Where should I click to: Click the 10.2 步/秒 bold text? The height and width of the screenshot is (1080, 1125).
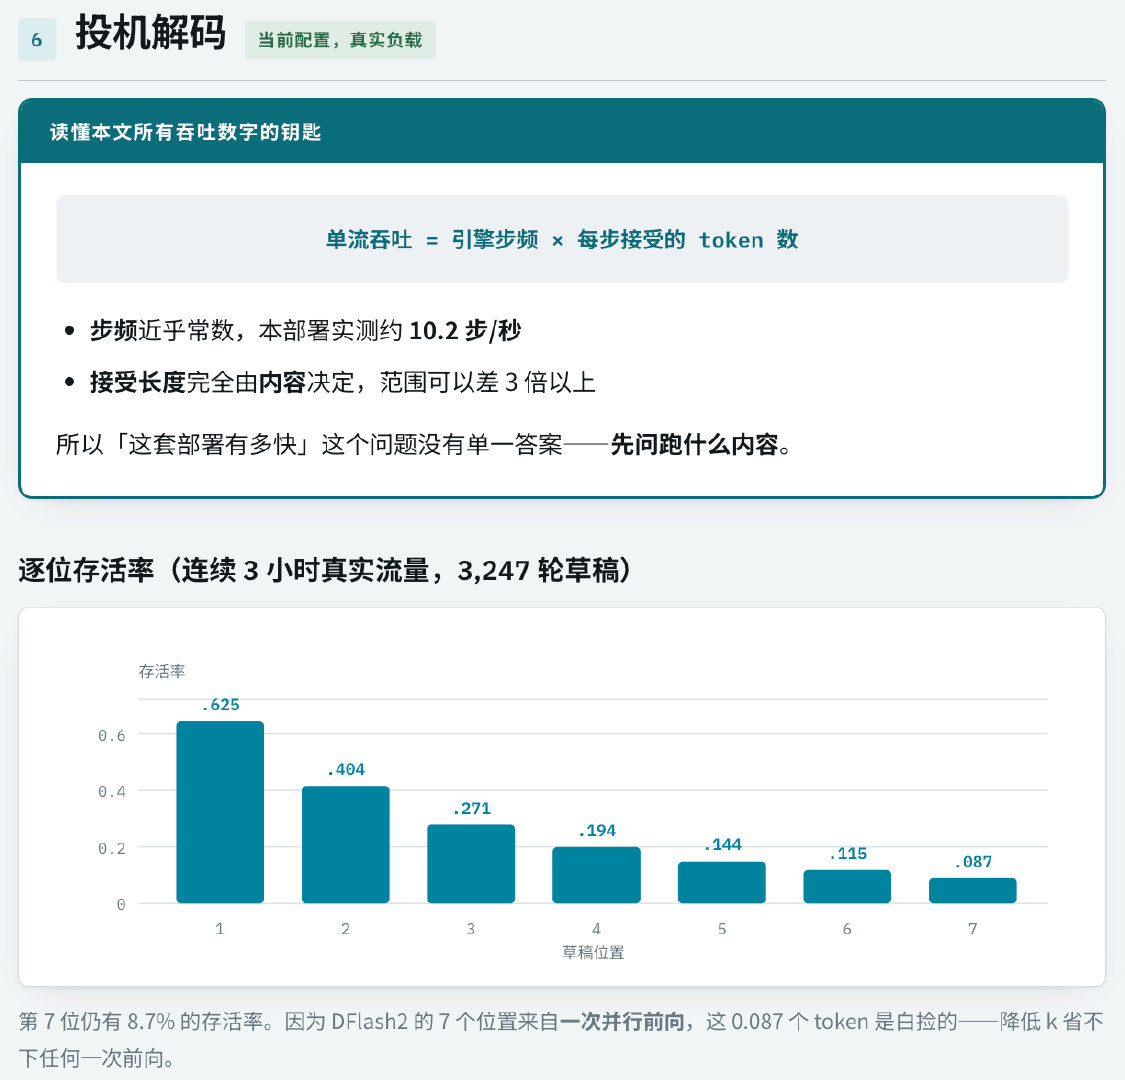coord(465,331)
